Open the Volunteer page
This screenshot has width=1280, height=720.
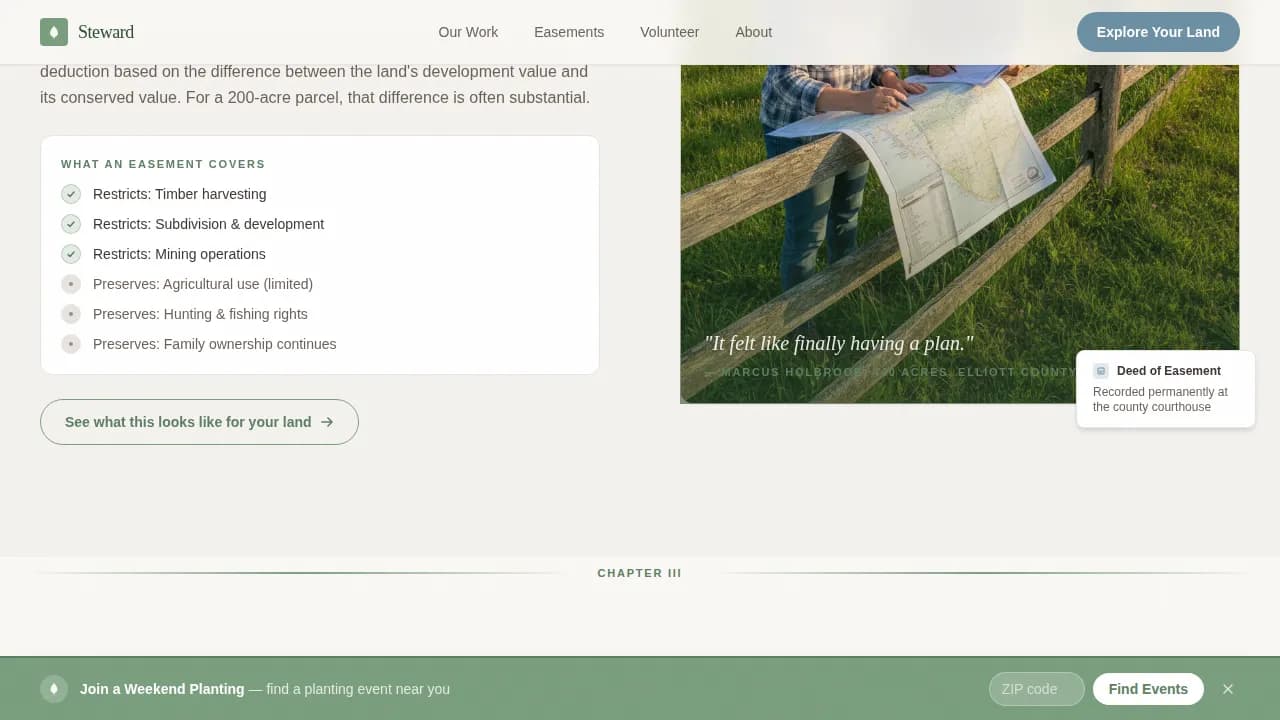(669, 32)
